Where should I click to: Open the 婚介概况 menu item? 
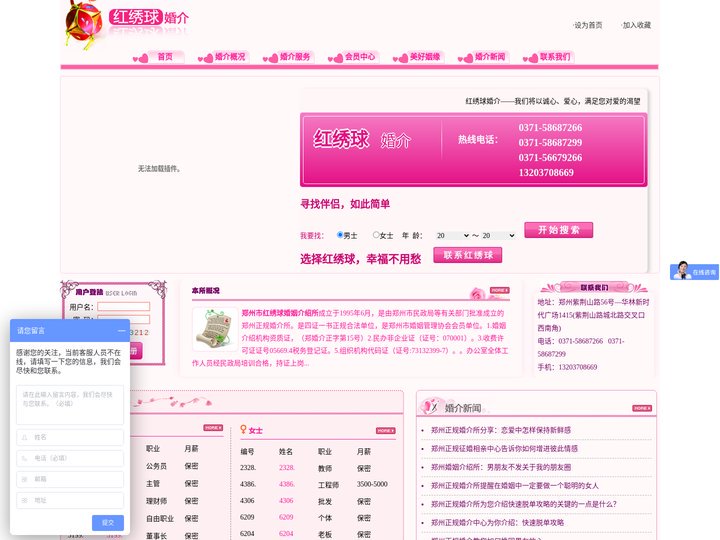[x=230, y=56]
